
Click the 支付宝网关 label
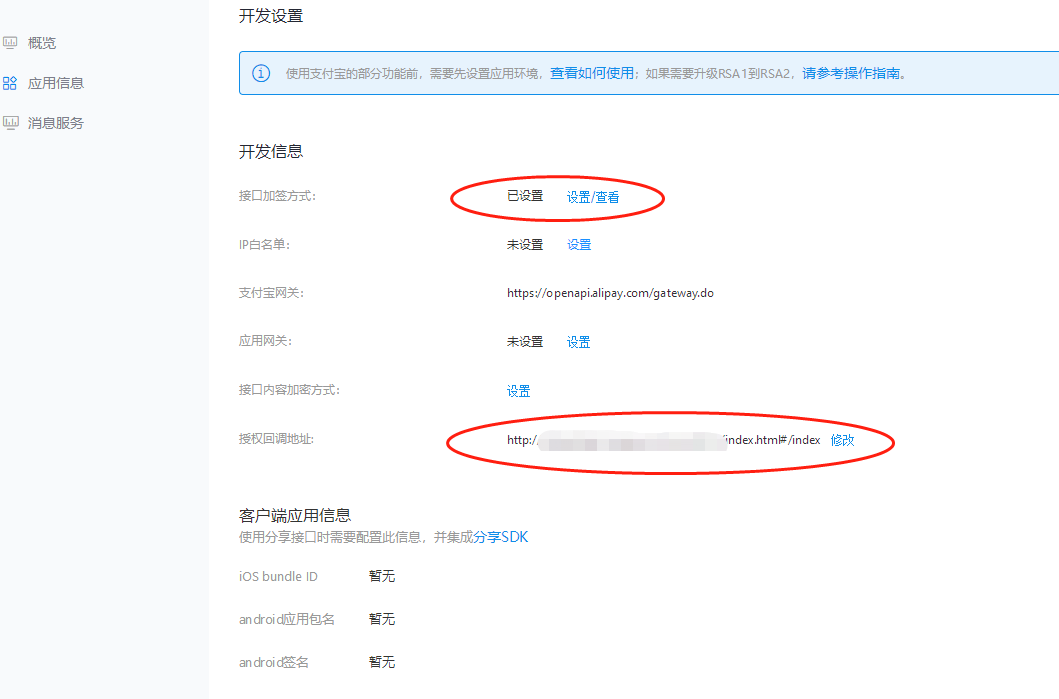coord(272,293)
